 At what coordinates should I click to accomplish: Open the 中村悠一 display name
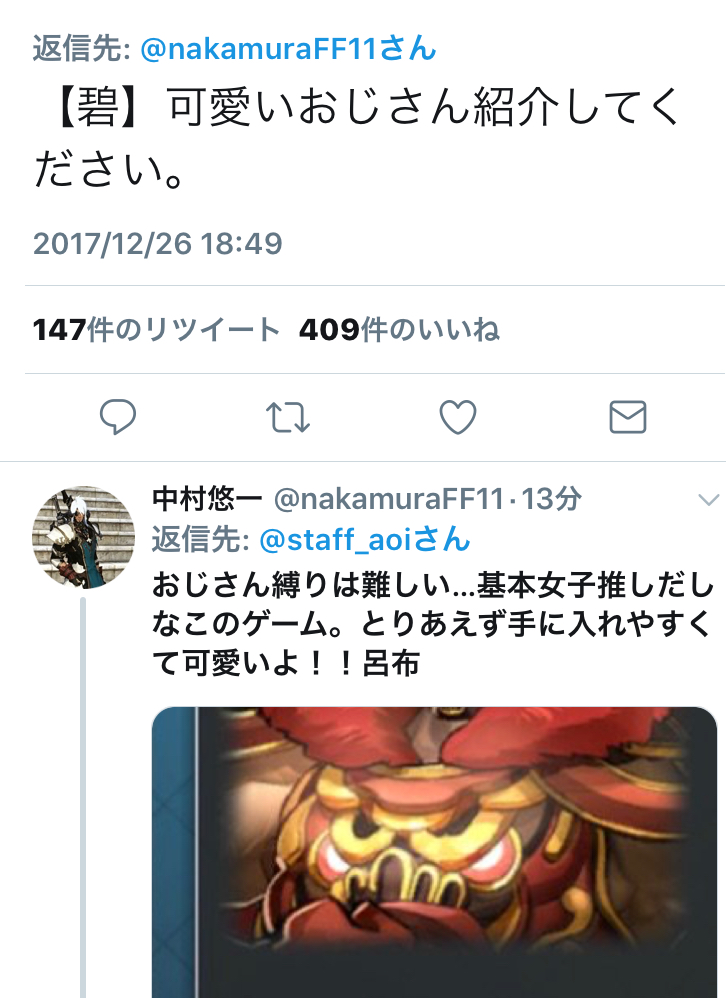point(207,499)
